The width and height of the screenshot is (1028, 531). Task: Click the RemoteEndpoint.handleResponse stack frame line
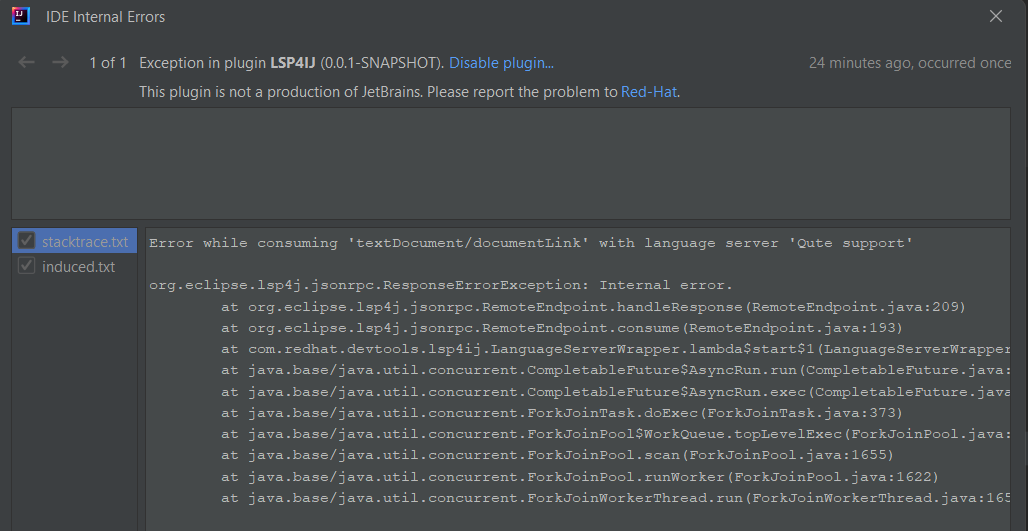(593, 307)
